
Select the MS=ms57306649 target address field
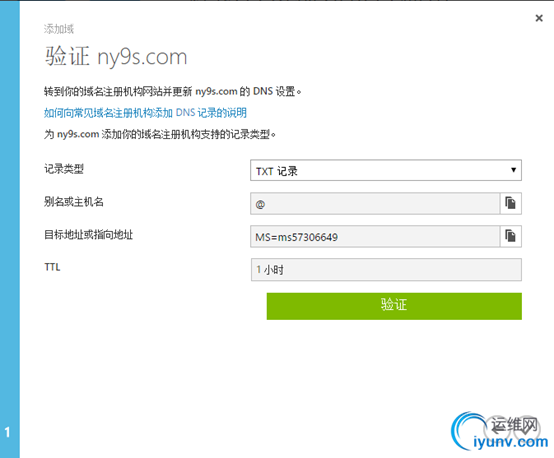375,236
